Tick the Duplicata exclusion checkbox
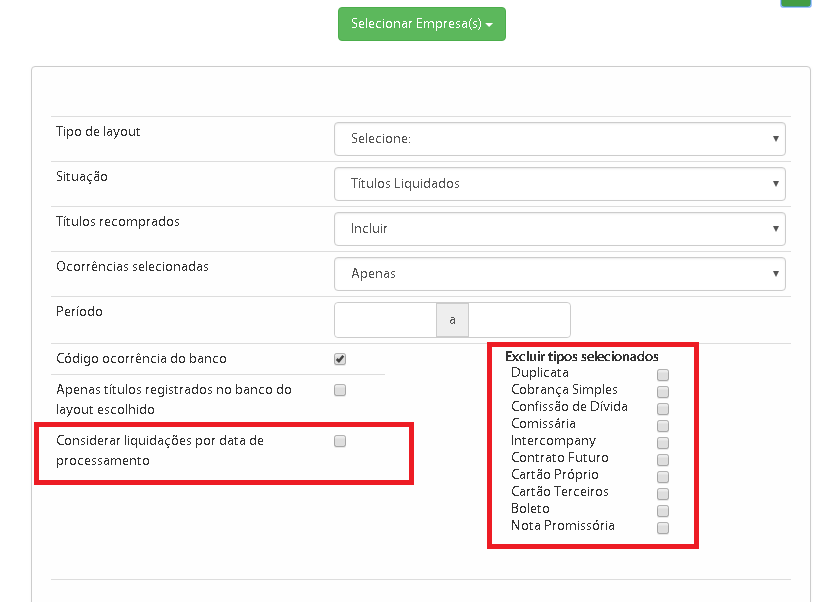This screenshot has height=602, width=828. [x=663, y=375]
